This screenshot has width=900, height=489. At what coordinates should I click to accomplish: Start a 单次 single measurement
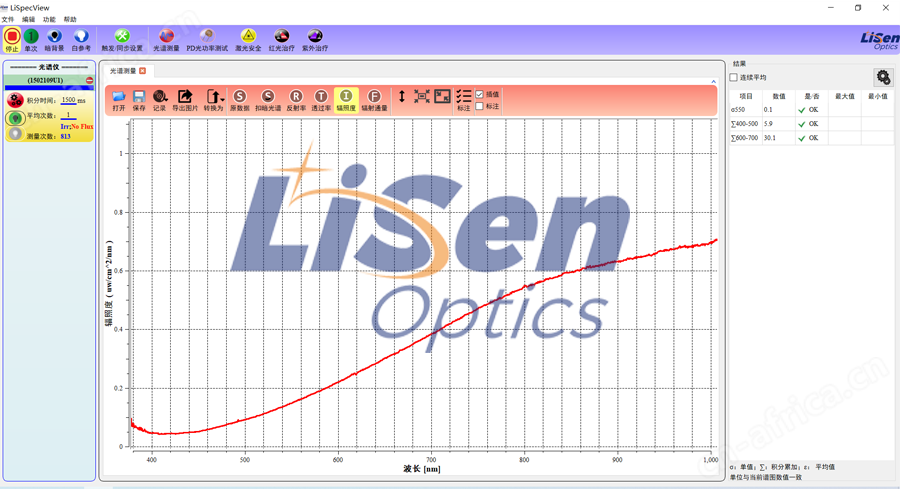point(31,40)
